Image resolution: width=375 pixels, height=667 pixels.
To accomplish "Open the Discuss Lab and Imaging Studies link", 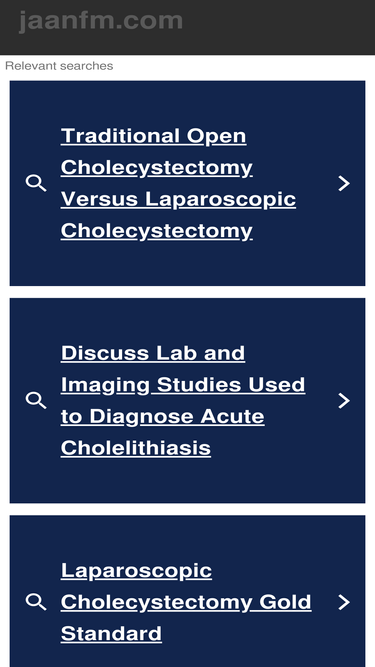I will click(183, 401).
